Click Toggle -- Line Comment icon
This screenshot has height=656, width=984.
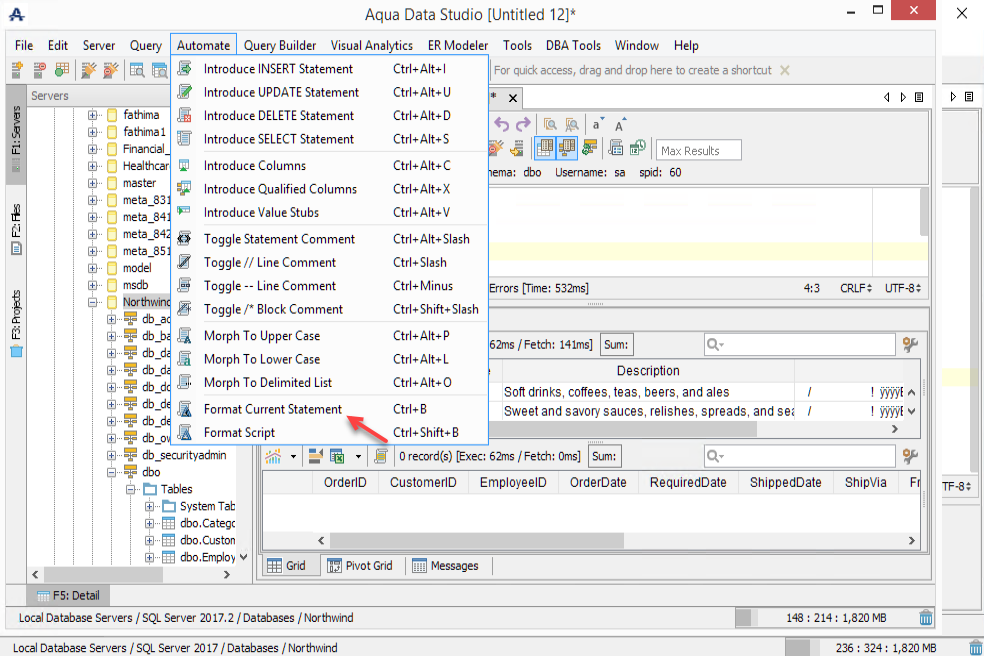pyautogui.click(x=184, y=286)
